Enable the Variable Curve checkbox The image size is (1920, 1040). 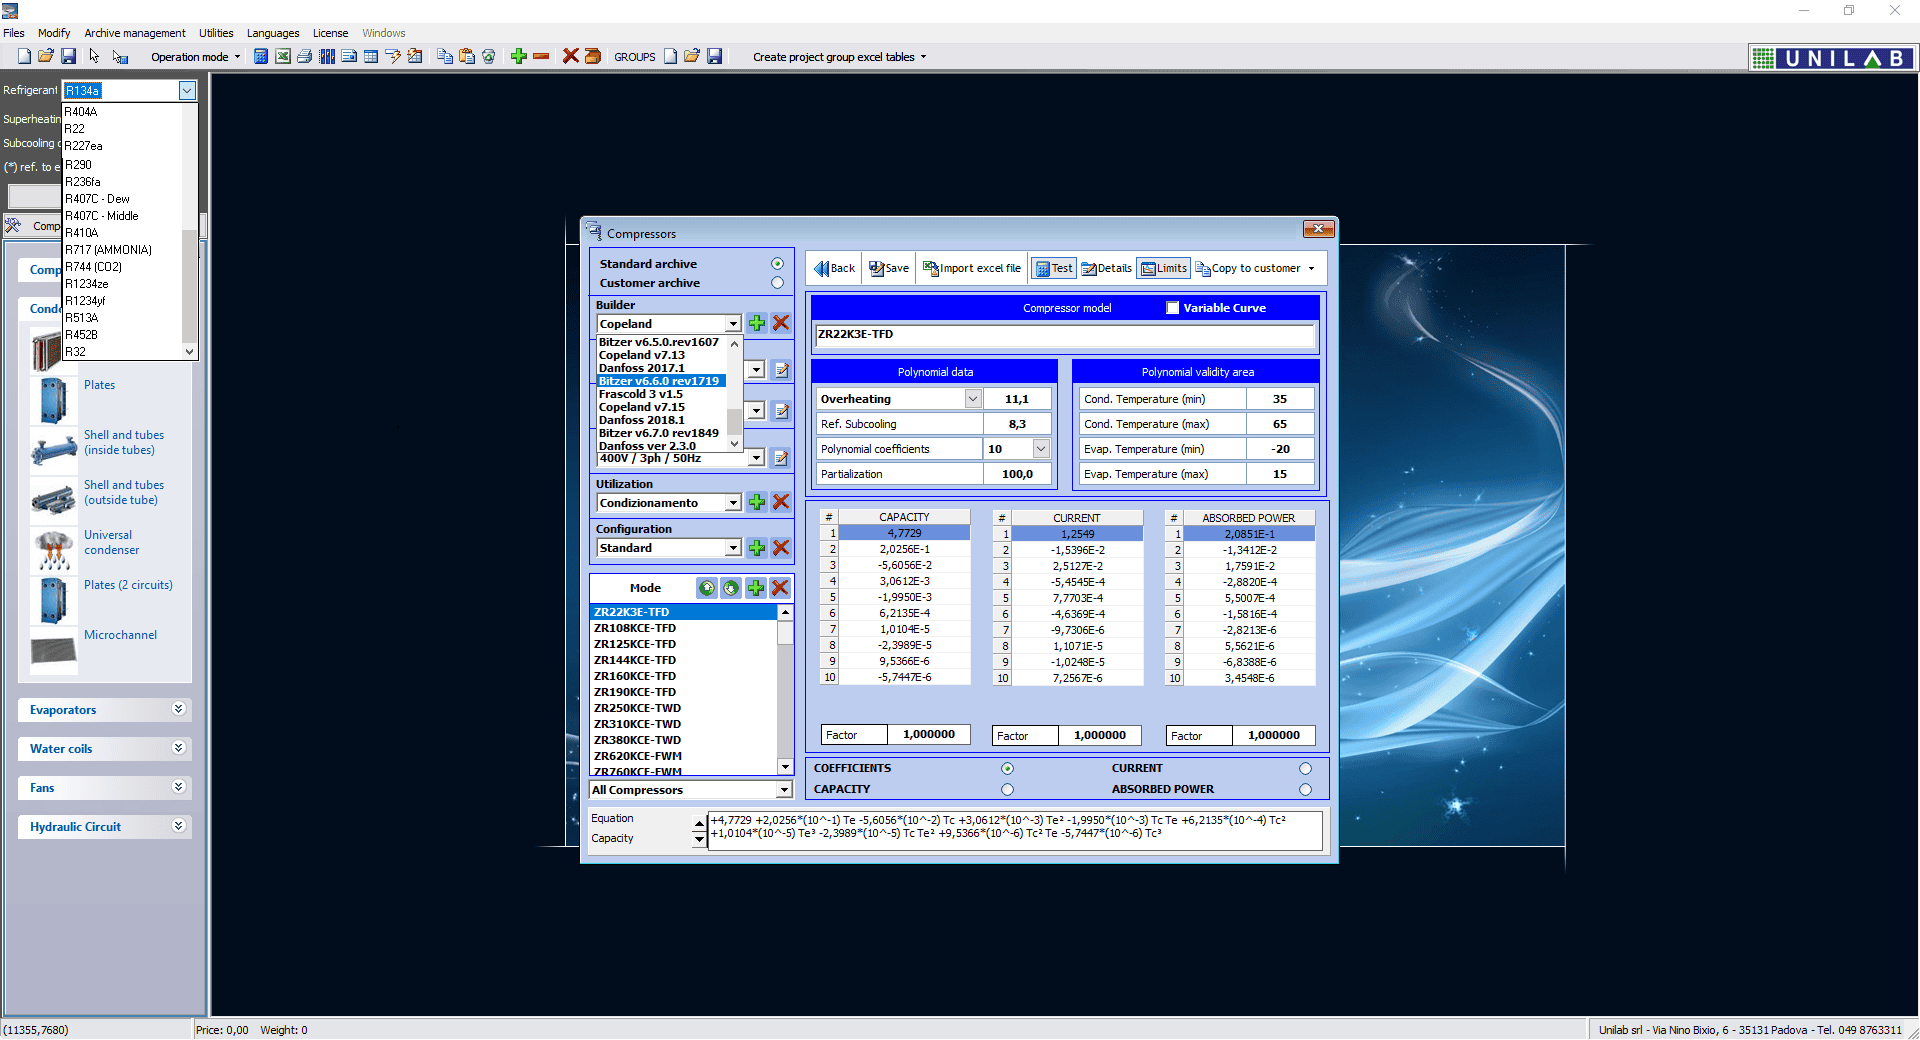point(1172,308)
